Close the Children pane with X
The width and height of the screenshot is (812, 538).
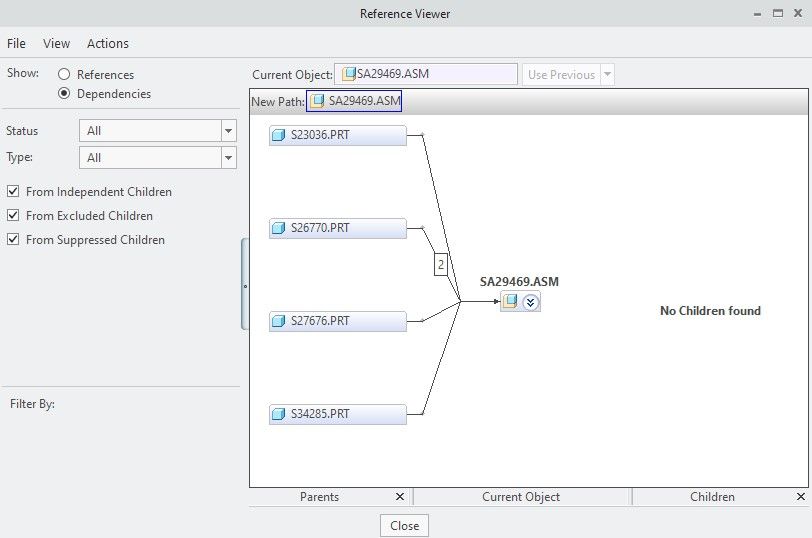800,497
